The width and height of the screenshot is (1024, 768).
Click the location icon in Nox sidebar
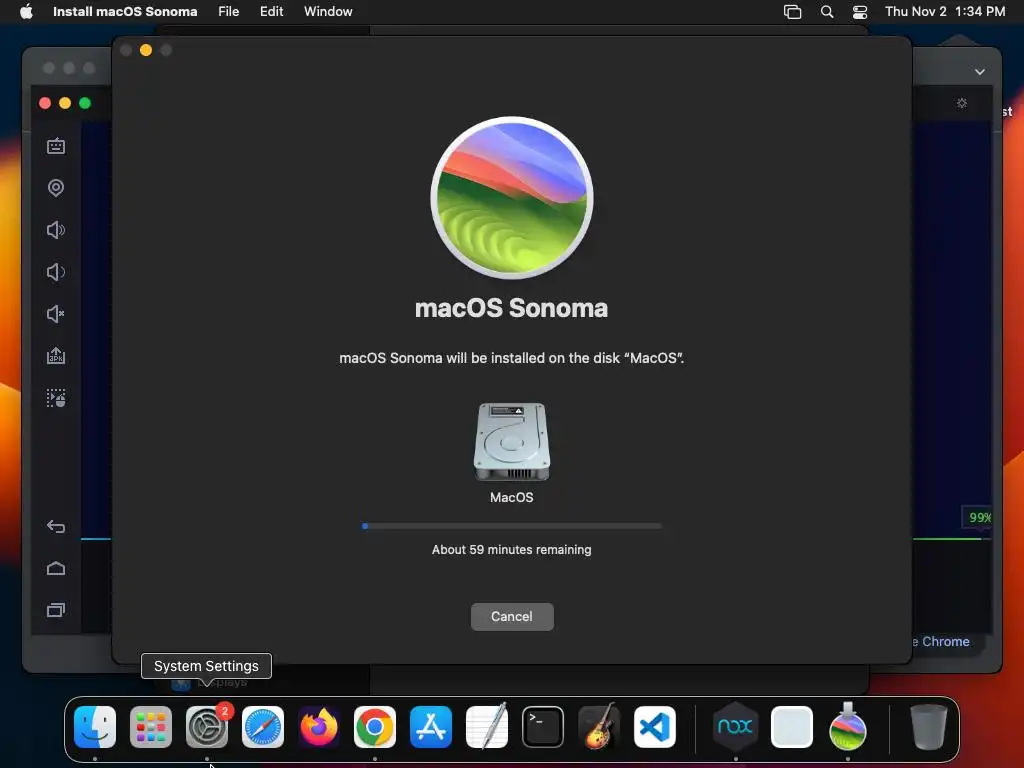[x=56, y=188]
